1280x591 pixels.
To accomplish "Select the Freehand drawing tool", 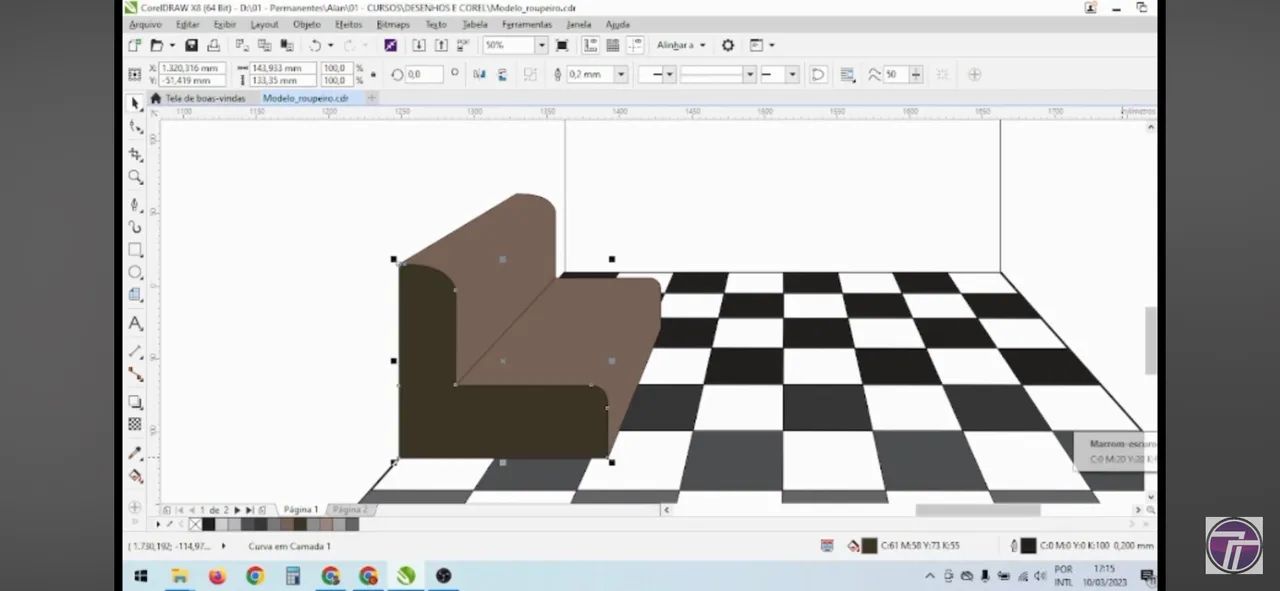I will pyautogui.click(x=135, y=204).
